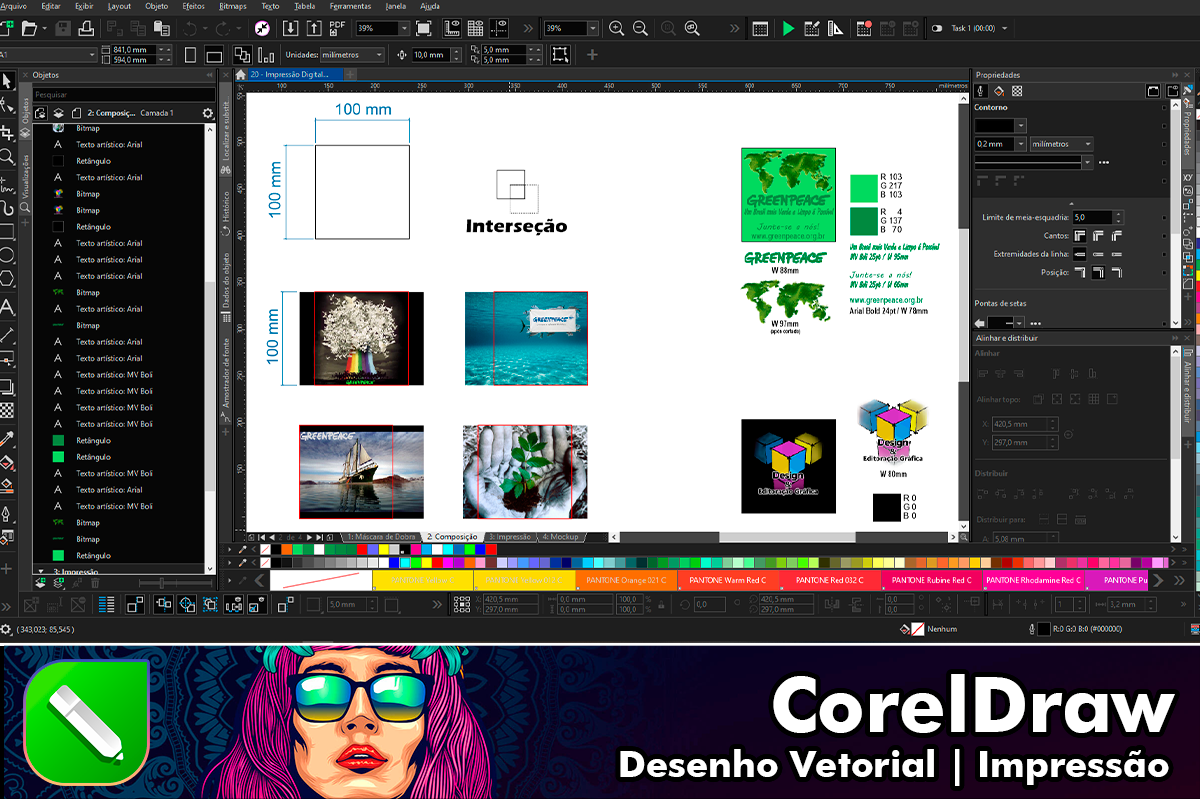The image size is (1200, 800).
Task: Click the Pesquisar search field in Objetos
Action: pyautogui.click(x=124, y=95)
